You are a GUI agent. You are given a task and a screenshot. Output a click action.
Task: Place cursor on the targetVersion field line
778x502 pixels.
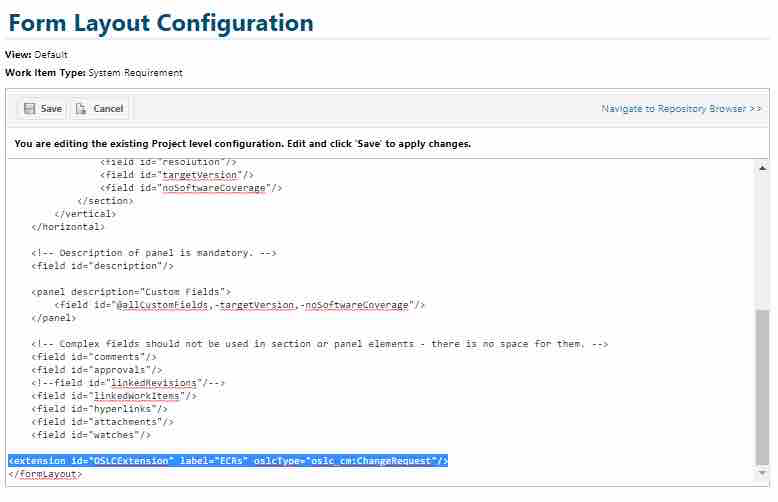(x=182, y=174)
